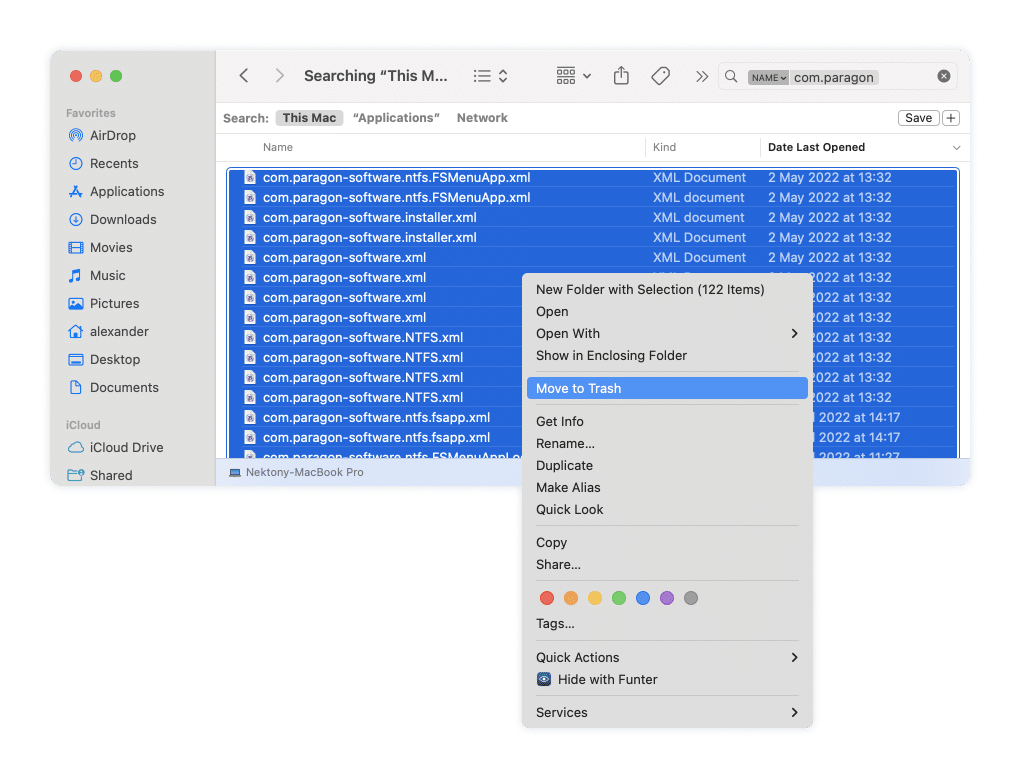The width and height of the screenshot is (1020, 778).
Task: Select the Network search scope
Action: click(x=482, y=117)
